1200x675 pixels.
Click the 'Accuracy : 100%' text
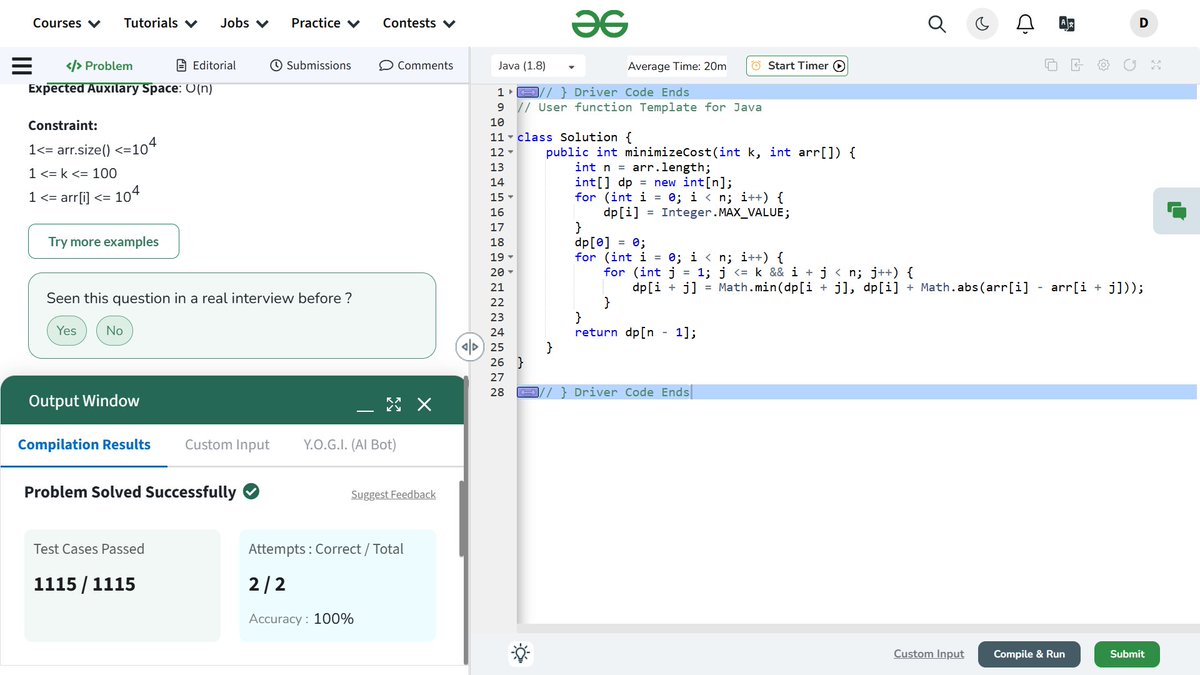tap(301, 619)
